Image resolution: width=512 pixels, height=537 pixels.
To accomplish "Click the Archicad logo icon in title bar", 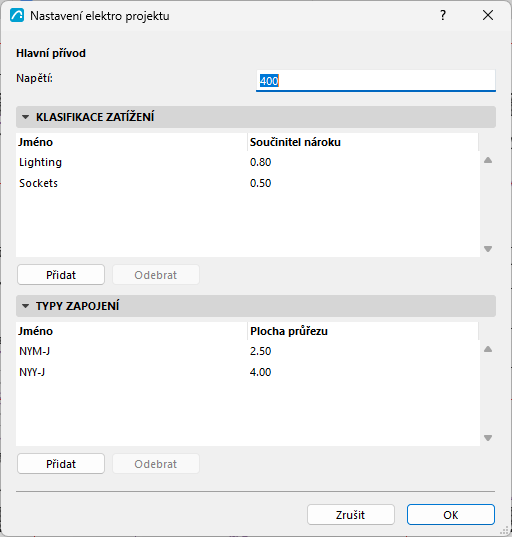I will tap(17, 16).
